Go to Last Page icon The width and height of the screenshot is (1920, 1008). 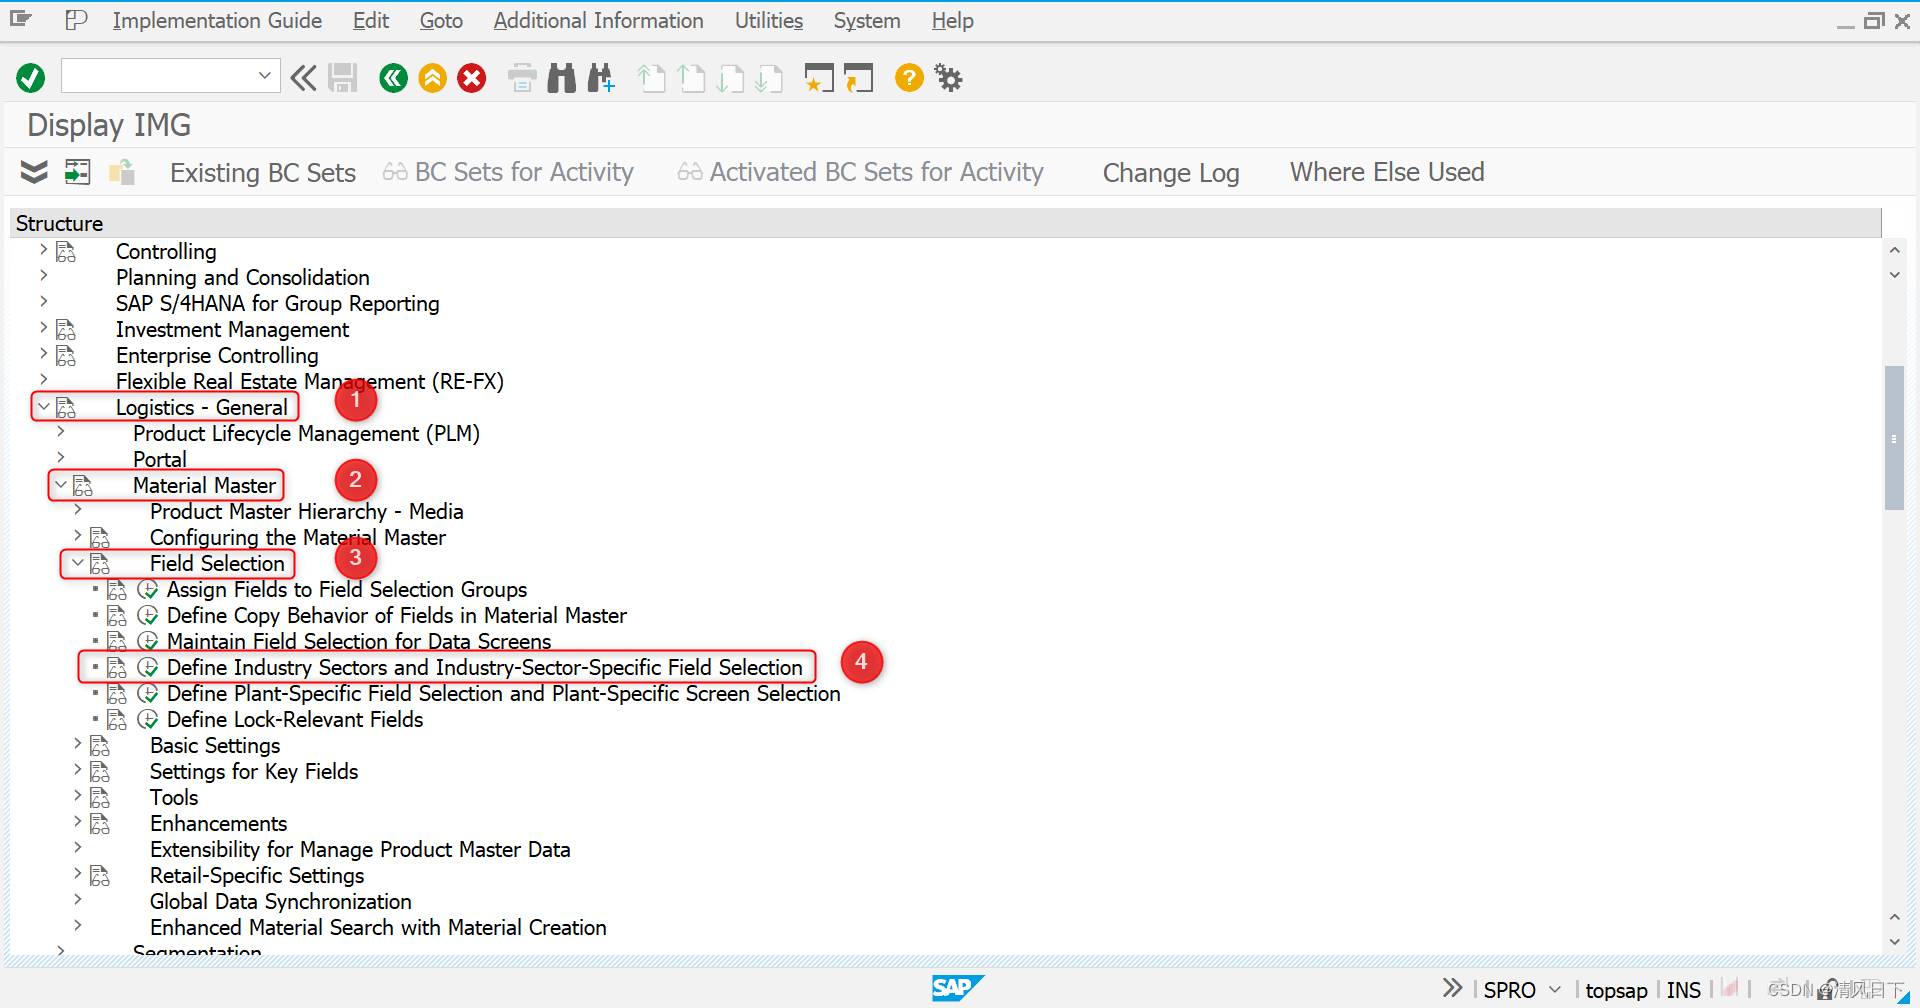click(x=769, y=78)
